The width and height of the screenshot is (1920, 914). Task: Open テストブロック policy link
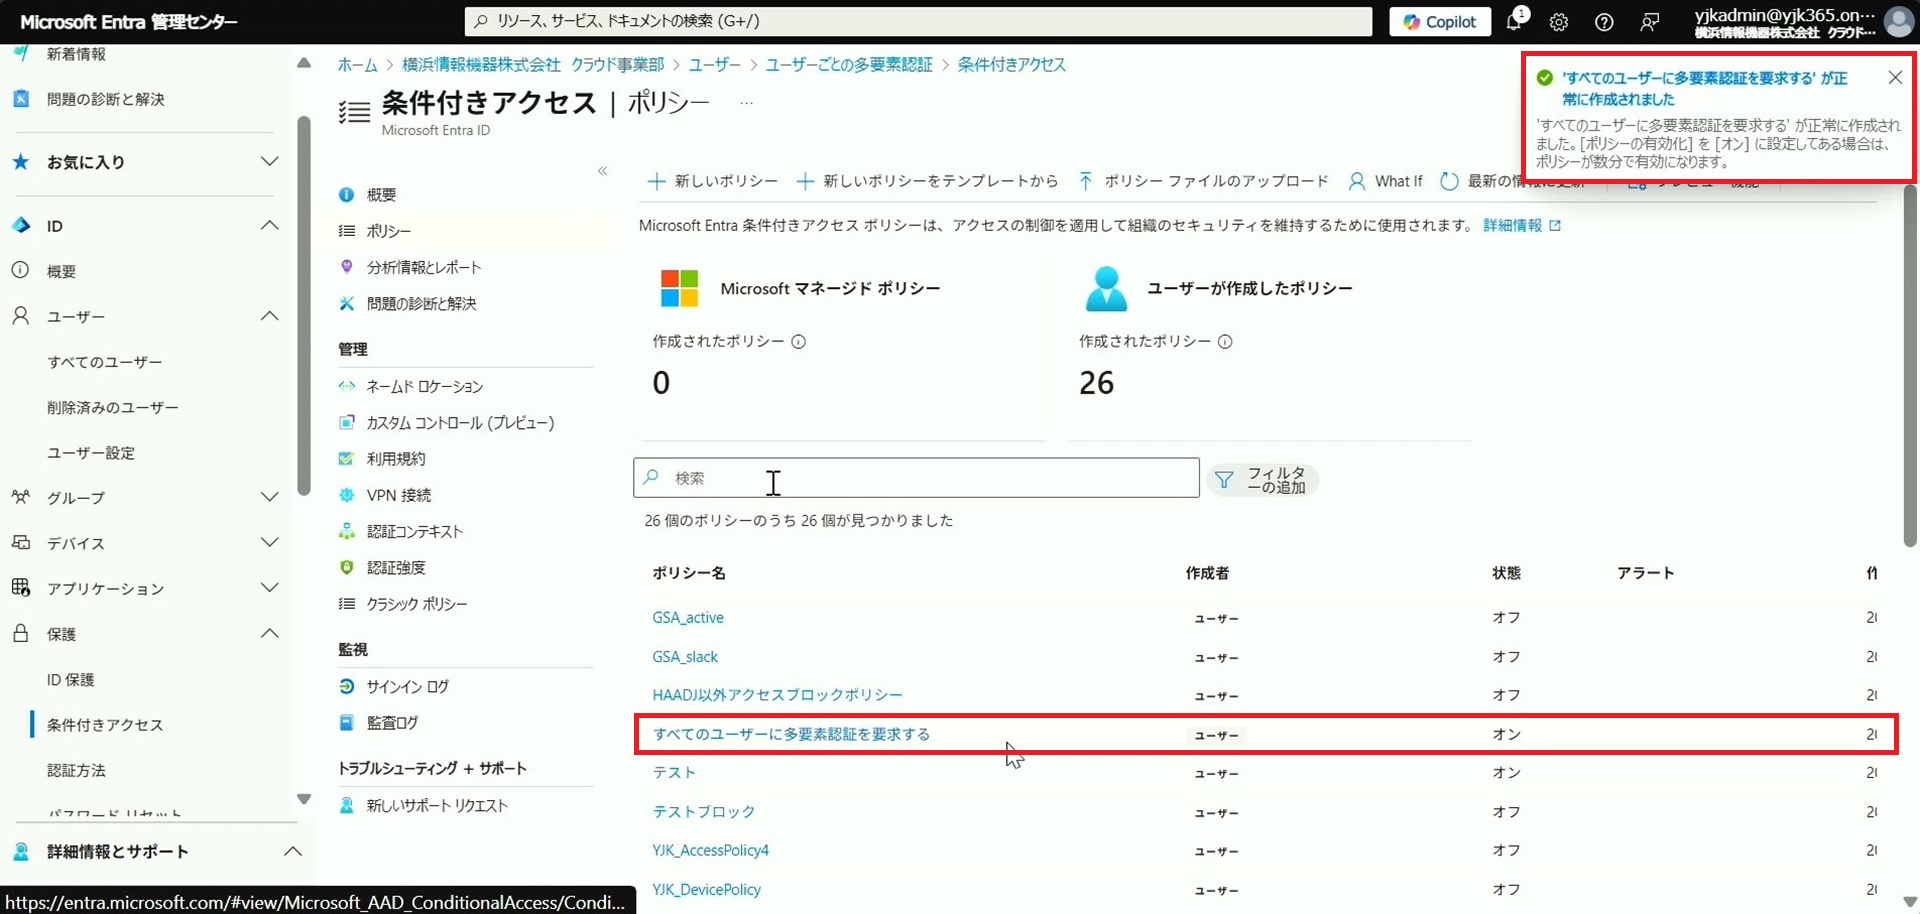[703, 811]
